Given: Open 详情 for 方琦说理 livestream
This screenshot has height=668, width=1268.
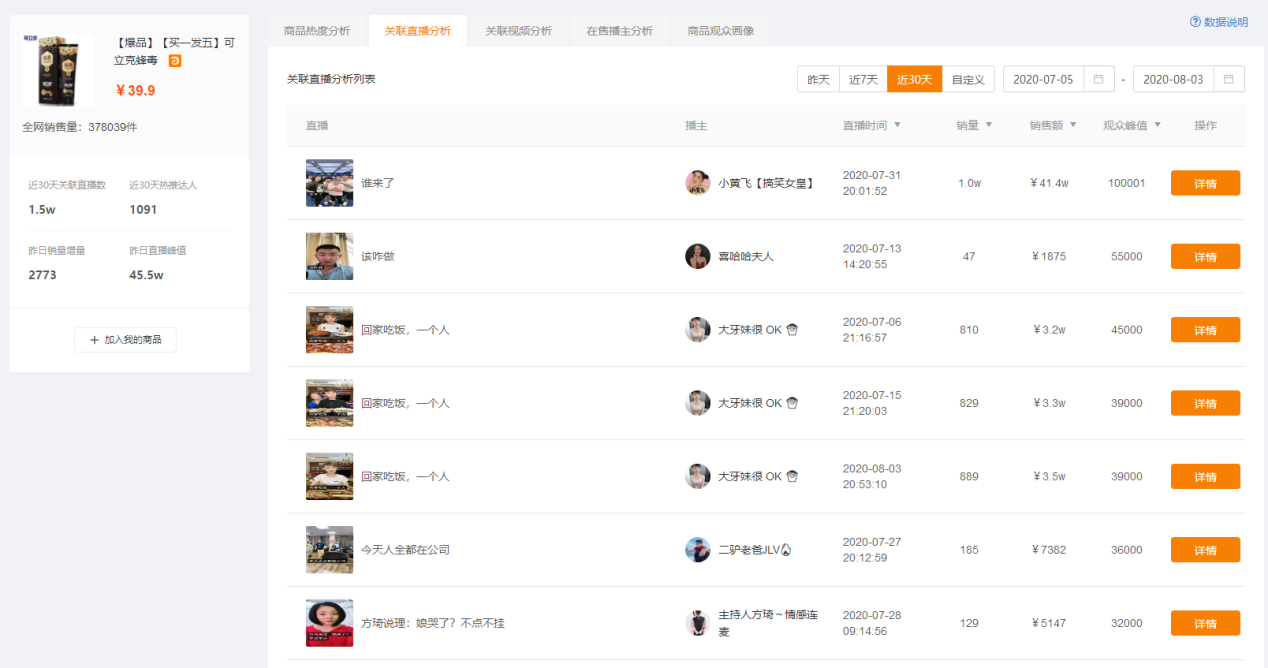Looking at the screenshot, I should [x=1205, y=623].
